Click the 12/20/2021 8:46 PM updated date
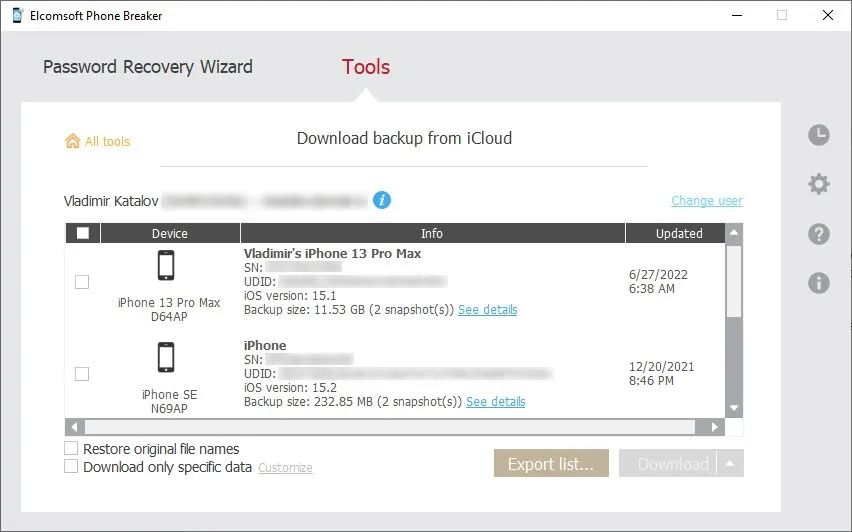This screenshot has width=852, height=532. click(x=661, y=373)
